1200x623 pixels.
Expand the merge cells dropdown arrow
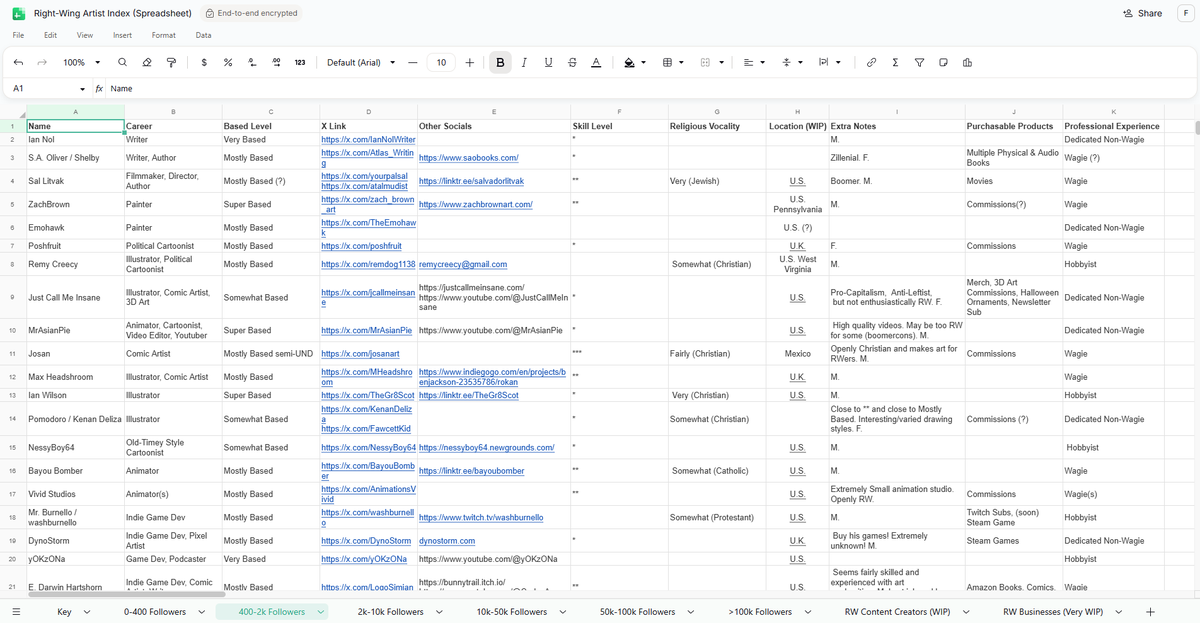pos(719,62)
